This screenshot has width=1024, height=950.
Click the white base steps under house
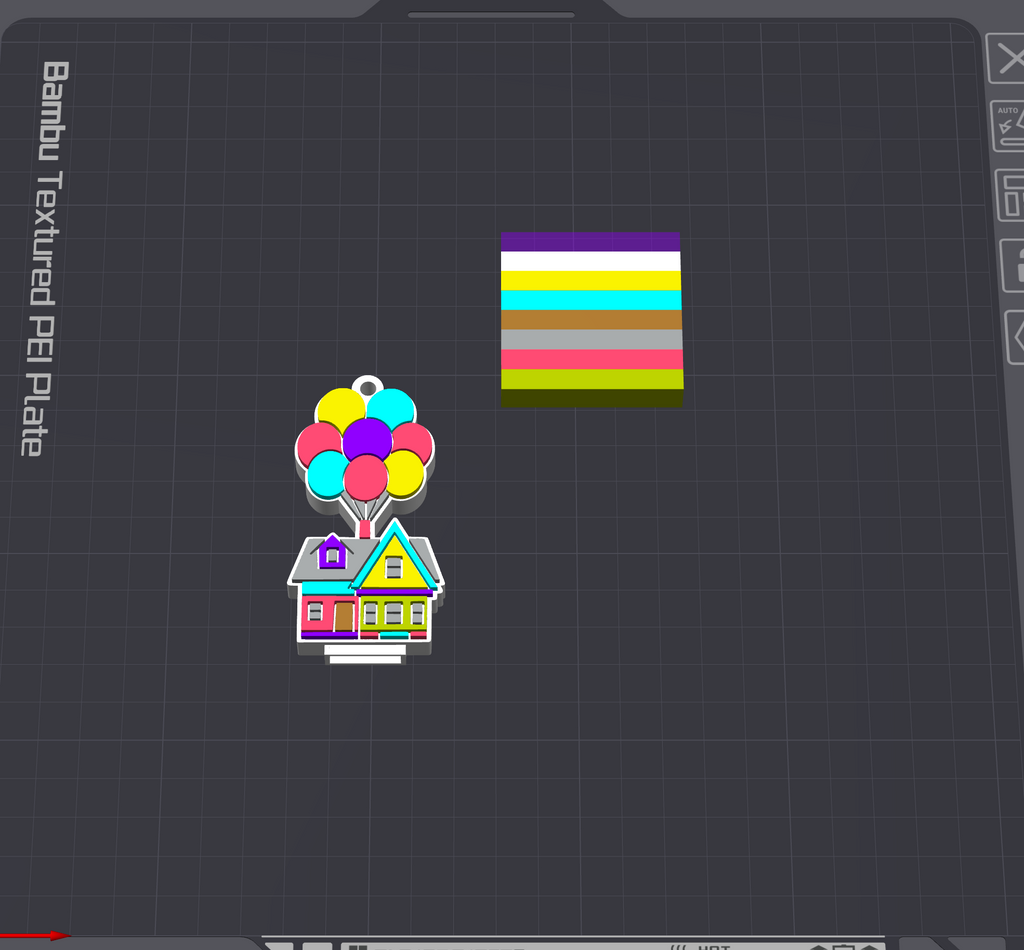(x=365, y=654)
